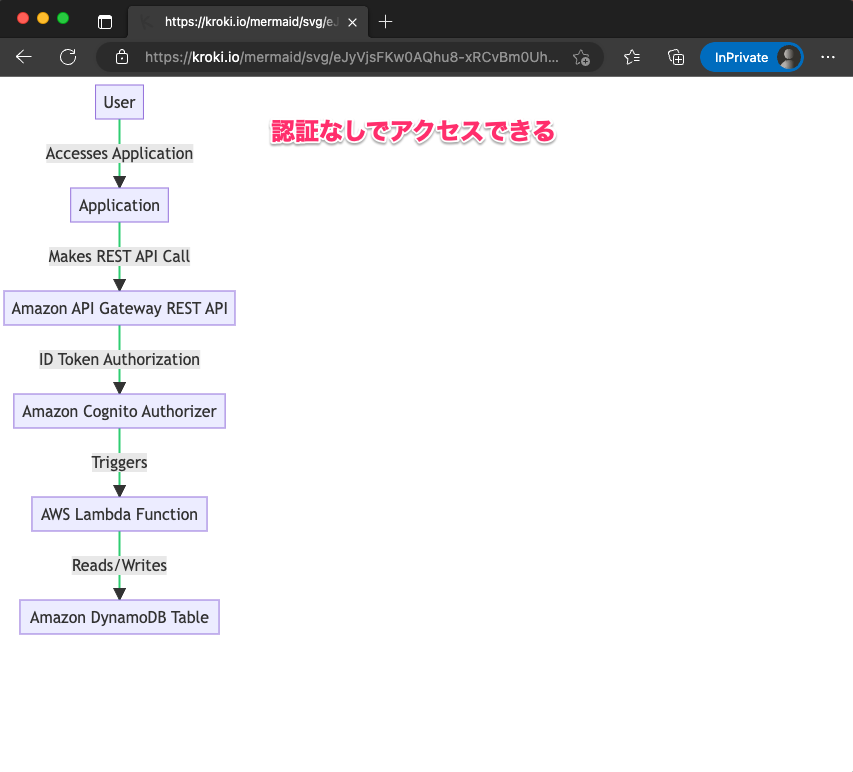The image size is (853, 772).
Task: Click the InPrivate profile button
Action: pyautogui.click(x=751, y=57)
